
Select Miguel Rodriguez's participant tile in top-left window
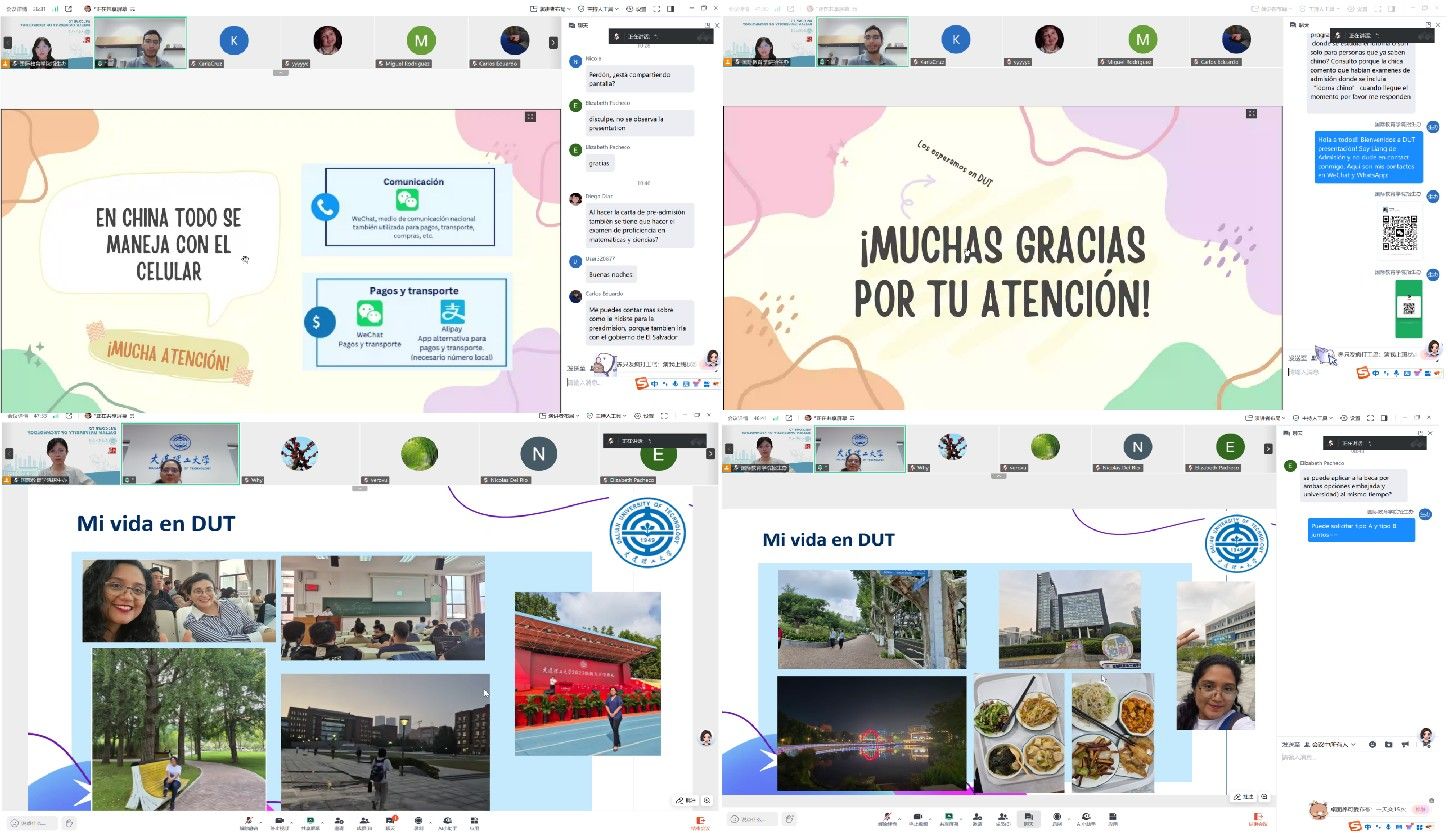pyautogui.click(x=421, y=43)
